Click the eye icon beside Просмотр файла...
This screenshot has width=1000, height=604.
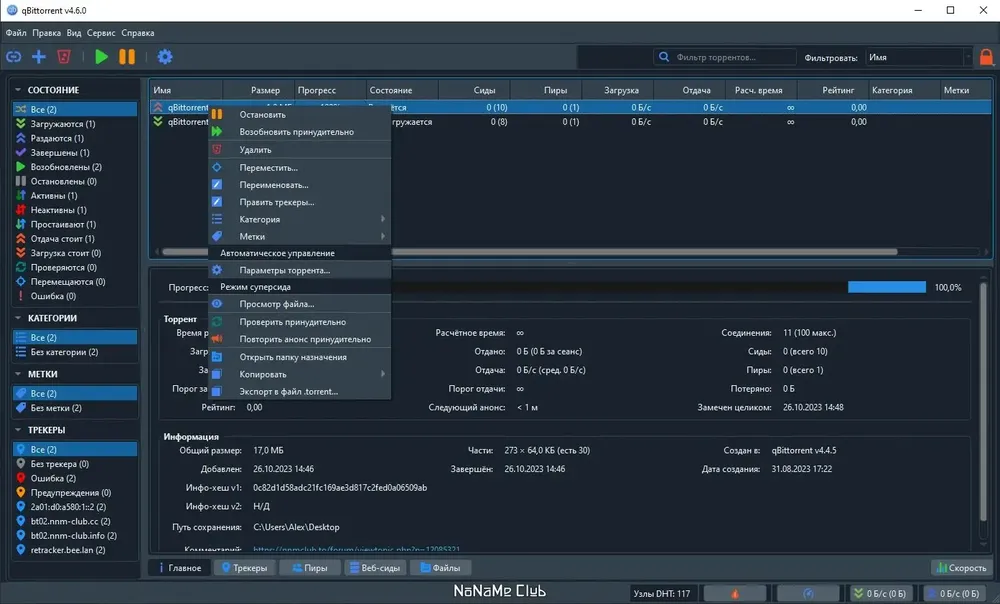coord(217,304)
